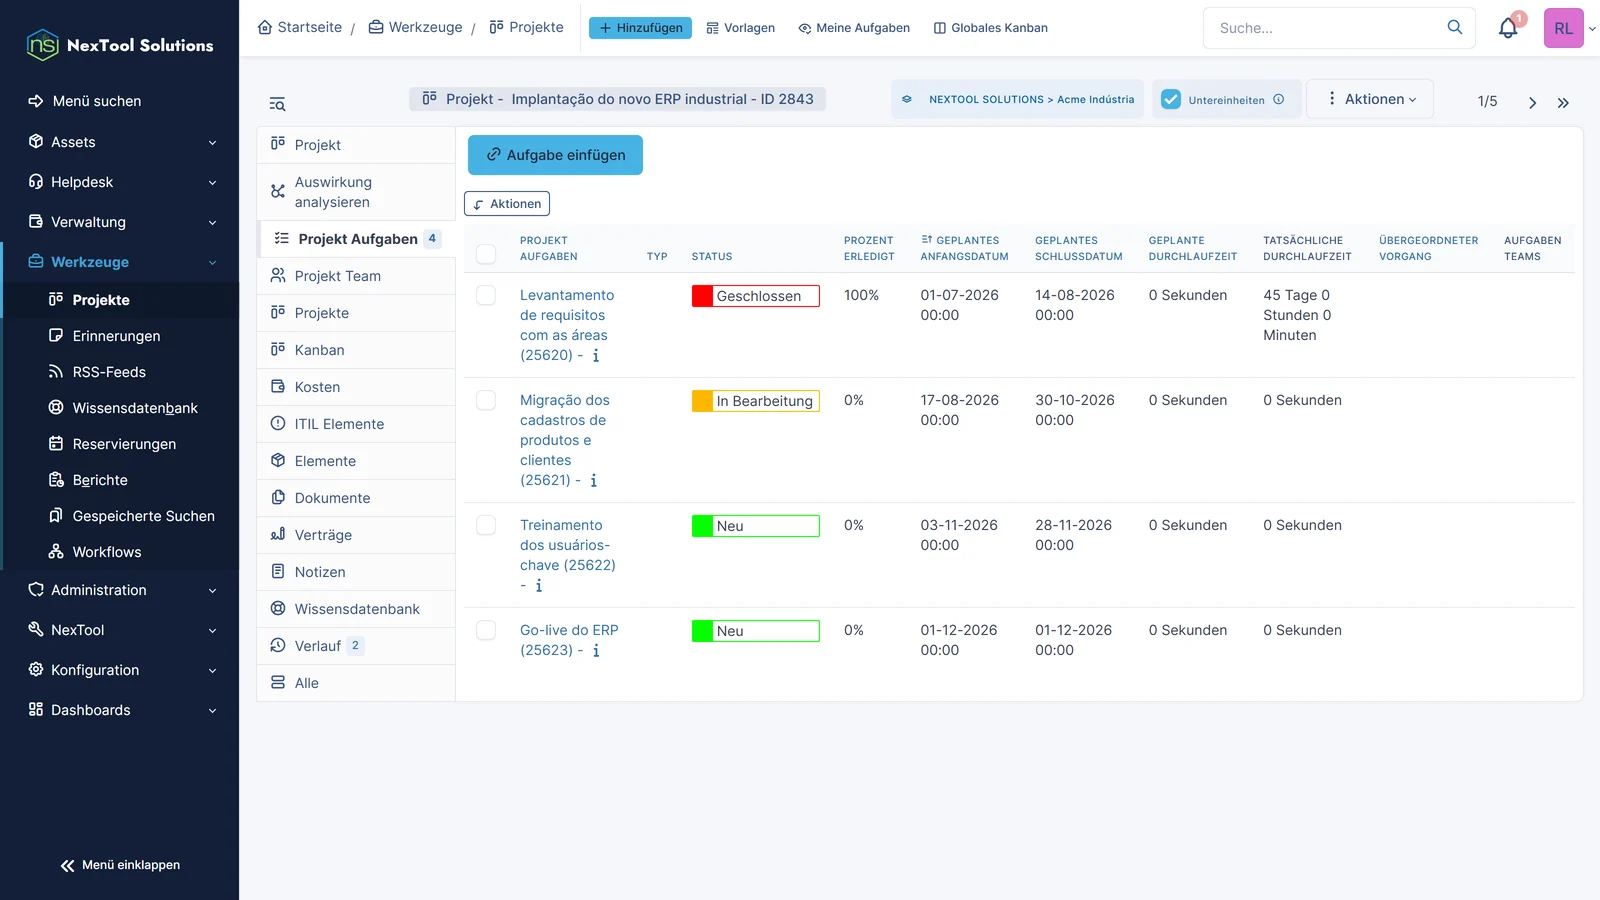Click the search magnifier icon
This screenshot has height=900, width=1600.
[x=1455, y=27]
